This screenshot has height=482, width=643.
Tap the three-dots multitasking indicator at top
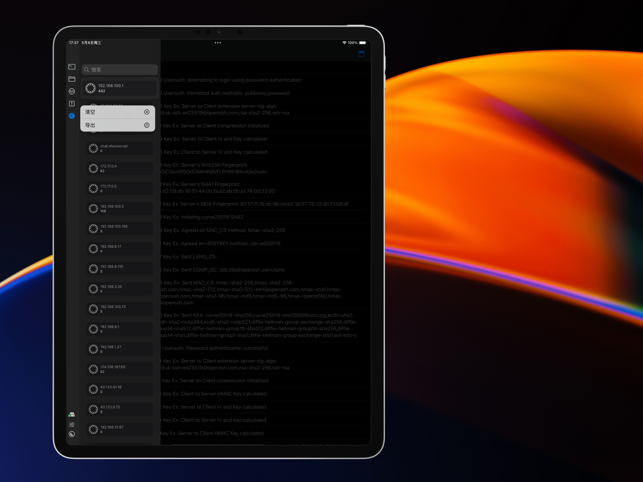tap(218, 43)
